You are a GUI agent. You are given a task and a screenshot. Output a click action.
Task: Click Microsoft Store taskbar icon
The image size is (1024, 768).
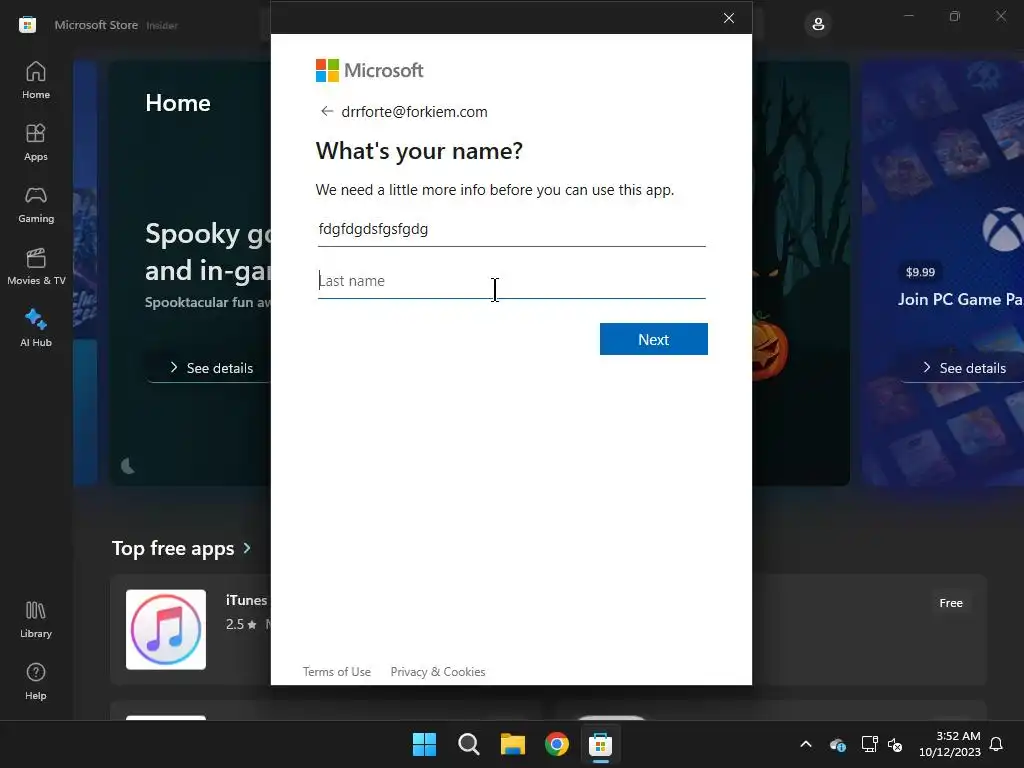click(x=600, y=744)
